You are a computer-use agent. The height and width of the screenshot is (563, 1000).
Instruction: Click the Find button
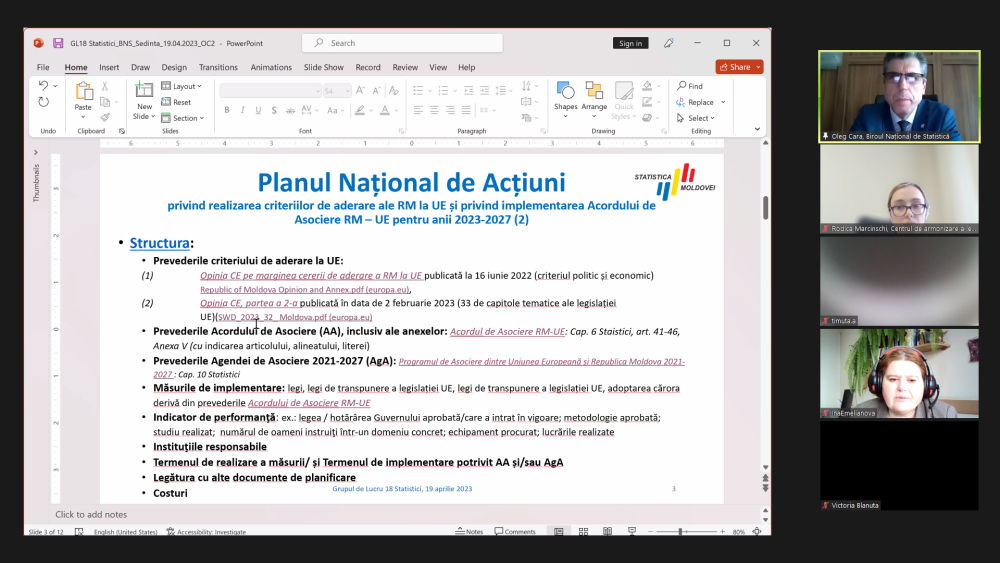pyautogui.click(x=690, y=86)
